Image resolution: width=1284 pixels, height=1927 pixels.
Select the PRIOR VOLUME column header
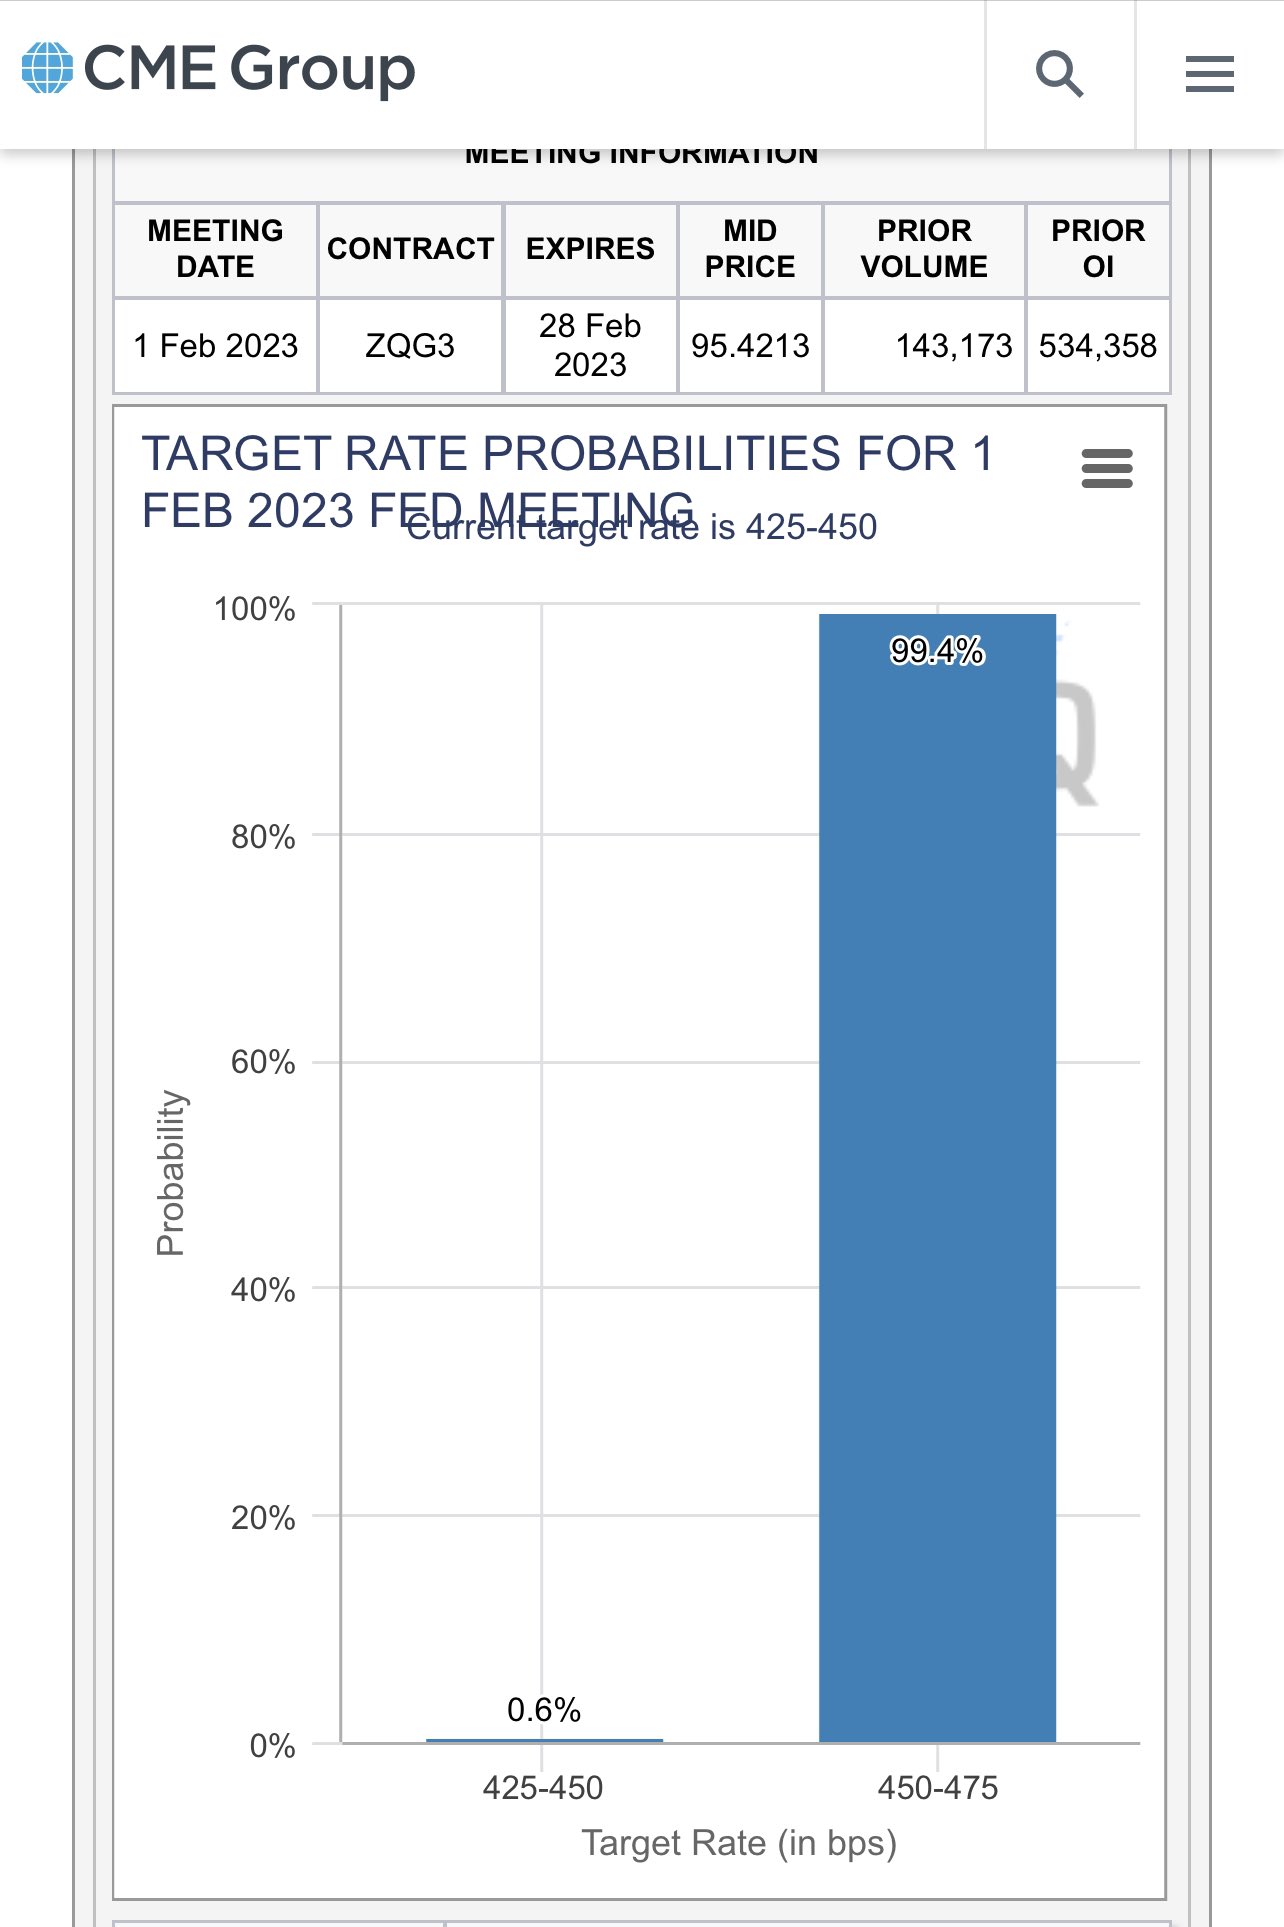tap(924, 249)
